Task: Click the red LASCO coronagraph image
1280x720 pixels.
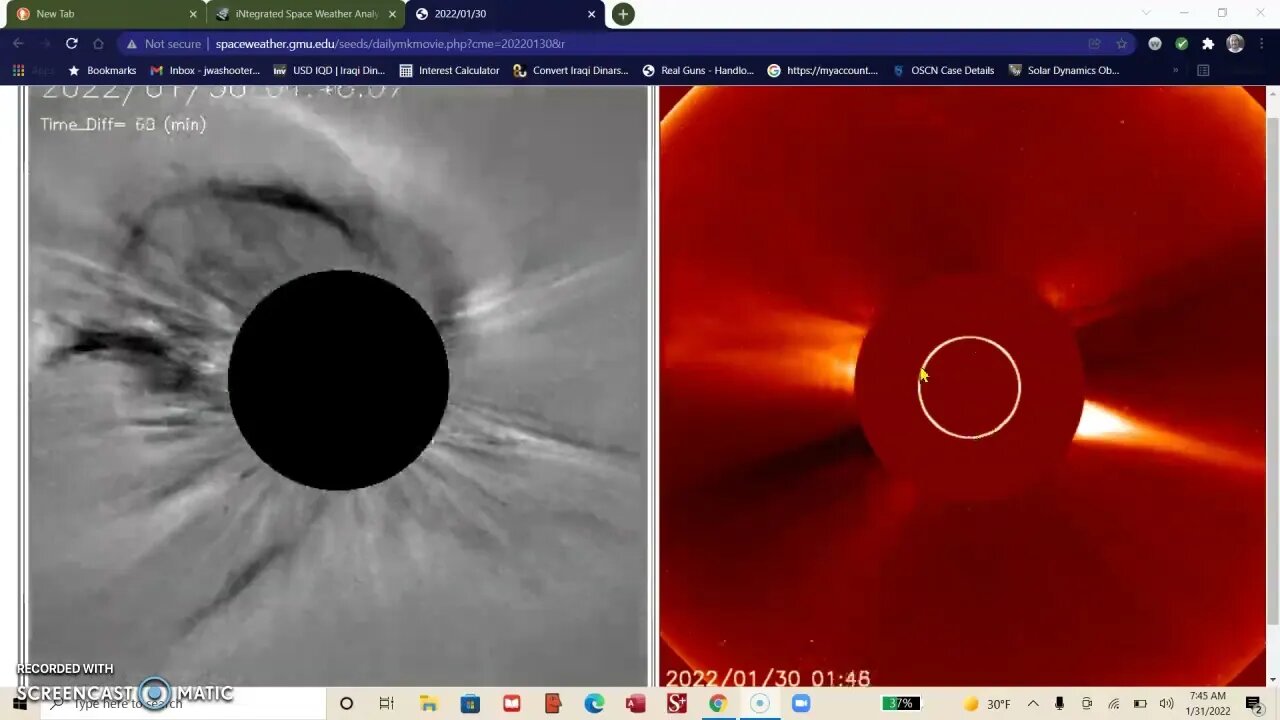Action: point(963,386)
